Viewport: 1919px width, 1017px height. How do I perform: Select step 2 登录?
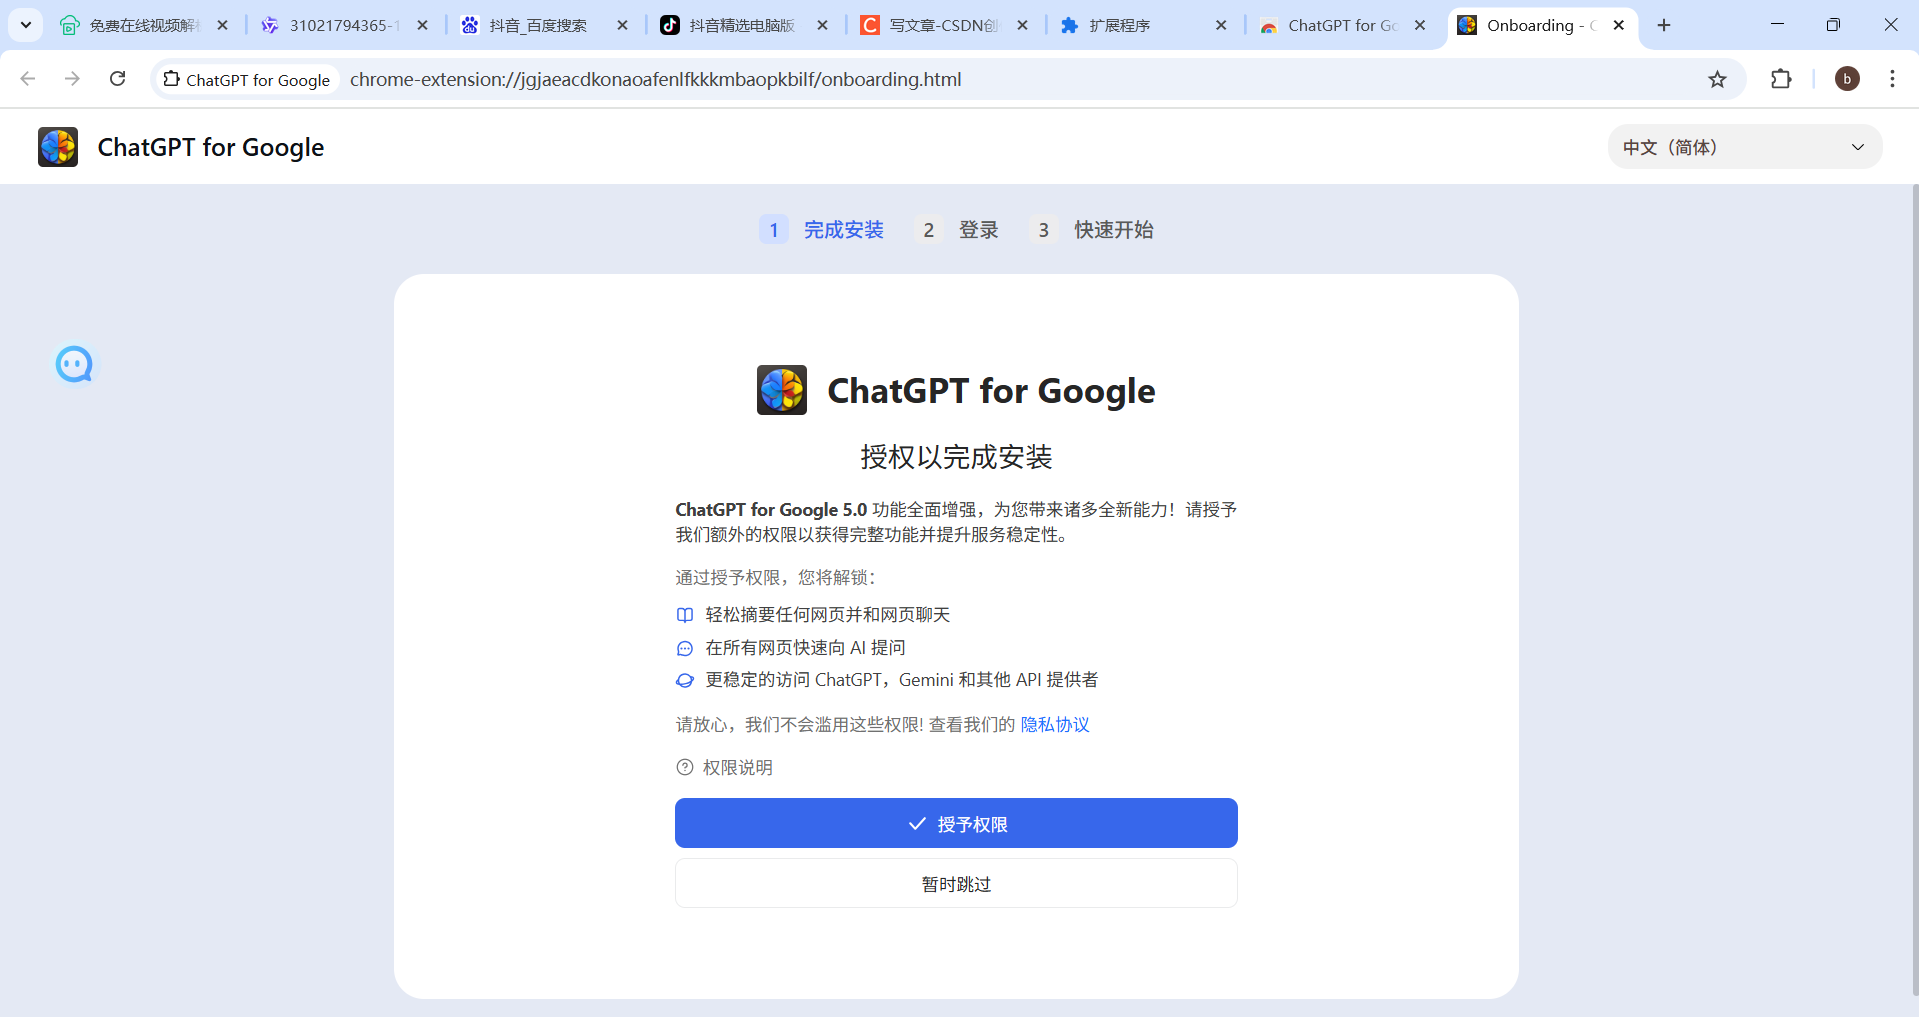957,230
